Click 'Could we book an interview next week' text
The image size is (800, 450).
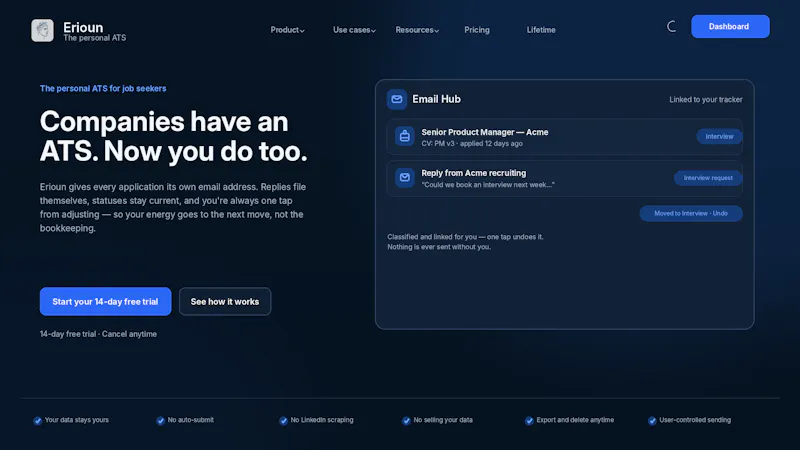tap(488, 185)
